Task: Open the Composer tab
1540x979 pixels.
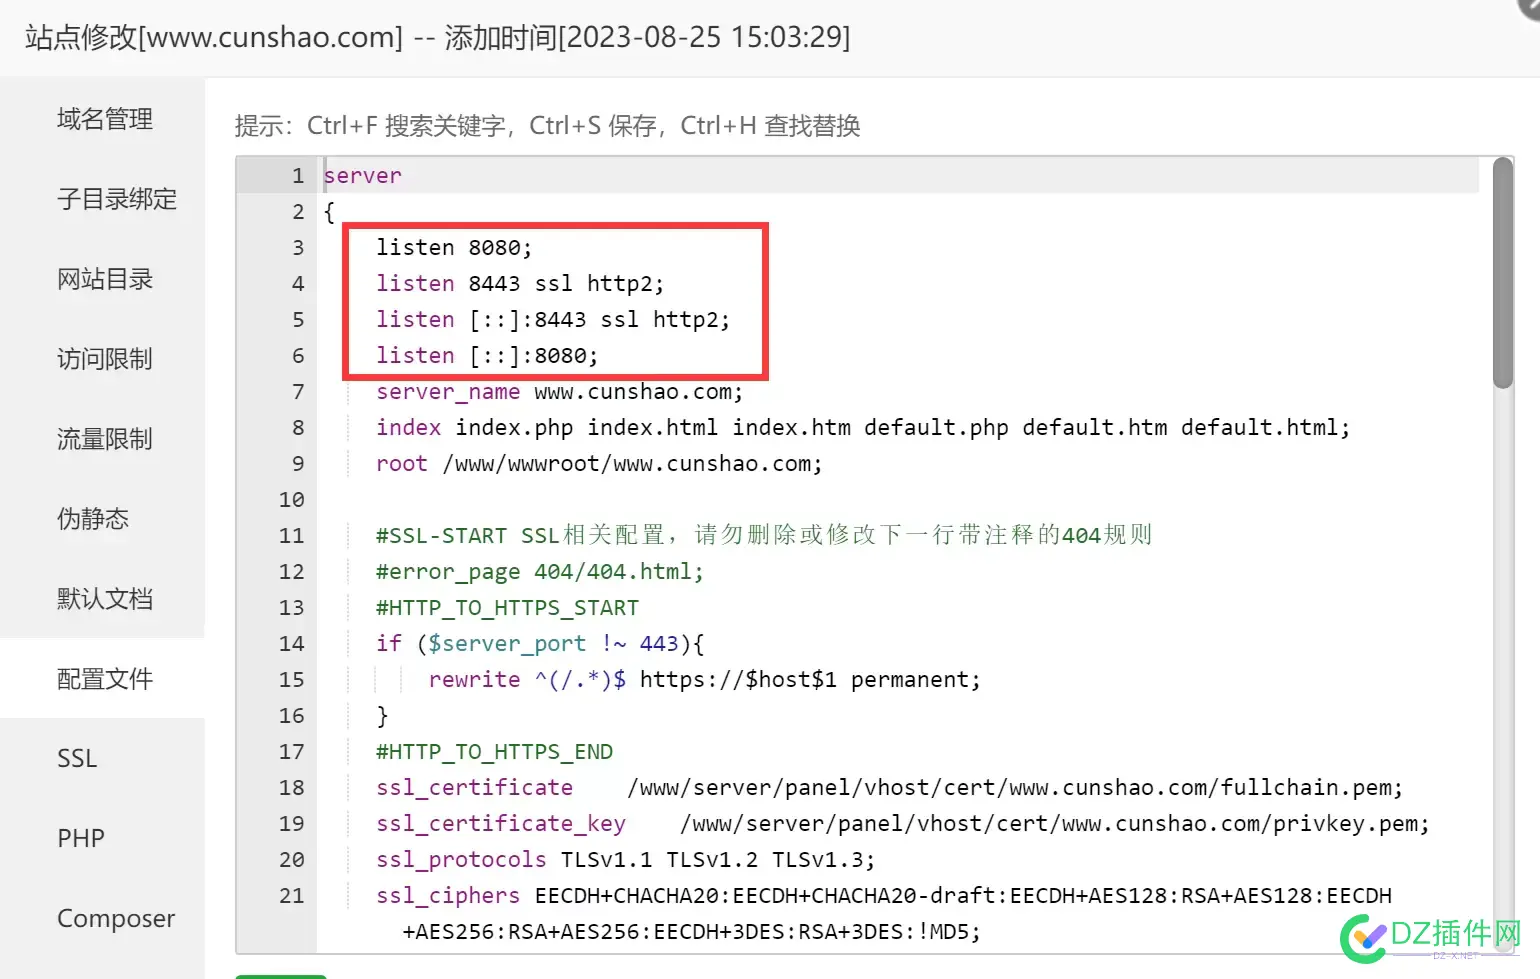Action: click(x=116, y=918)
